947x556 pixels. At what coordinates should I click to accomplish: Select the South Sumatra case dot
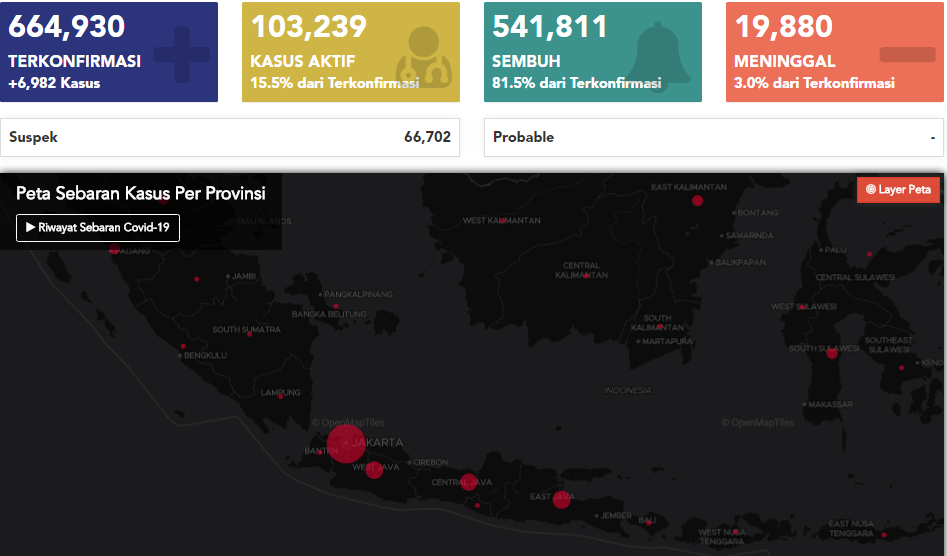tap(249, 334)
